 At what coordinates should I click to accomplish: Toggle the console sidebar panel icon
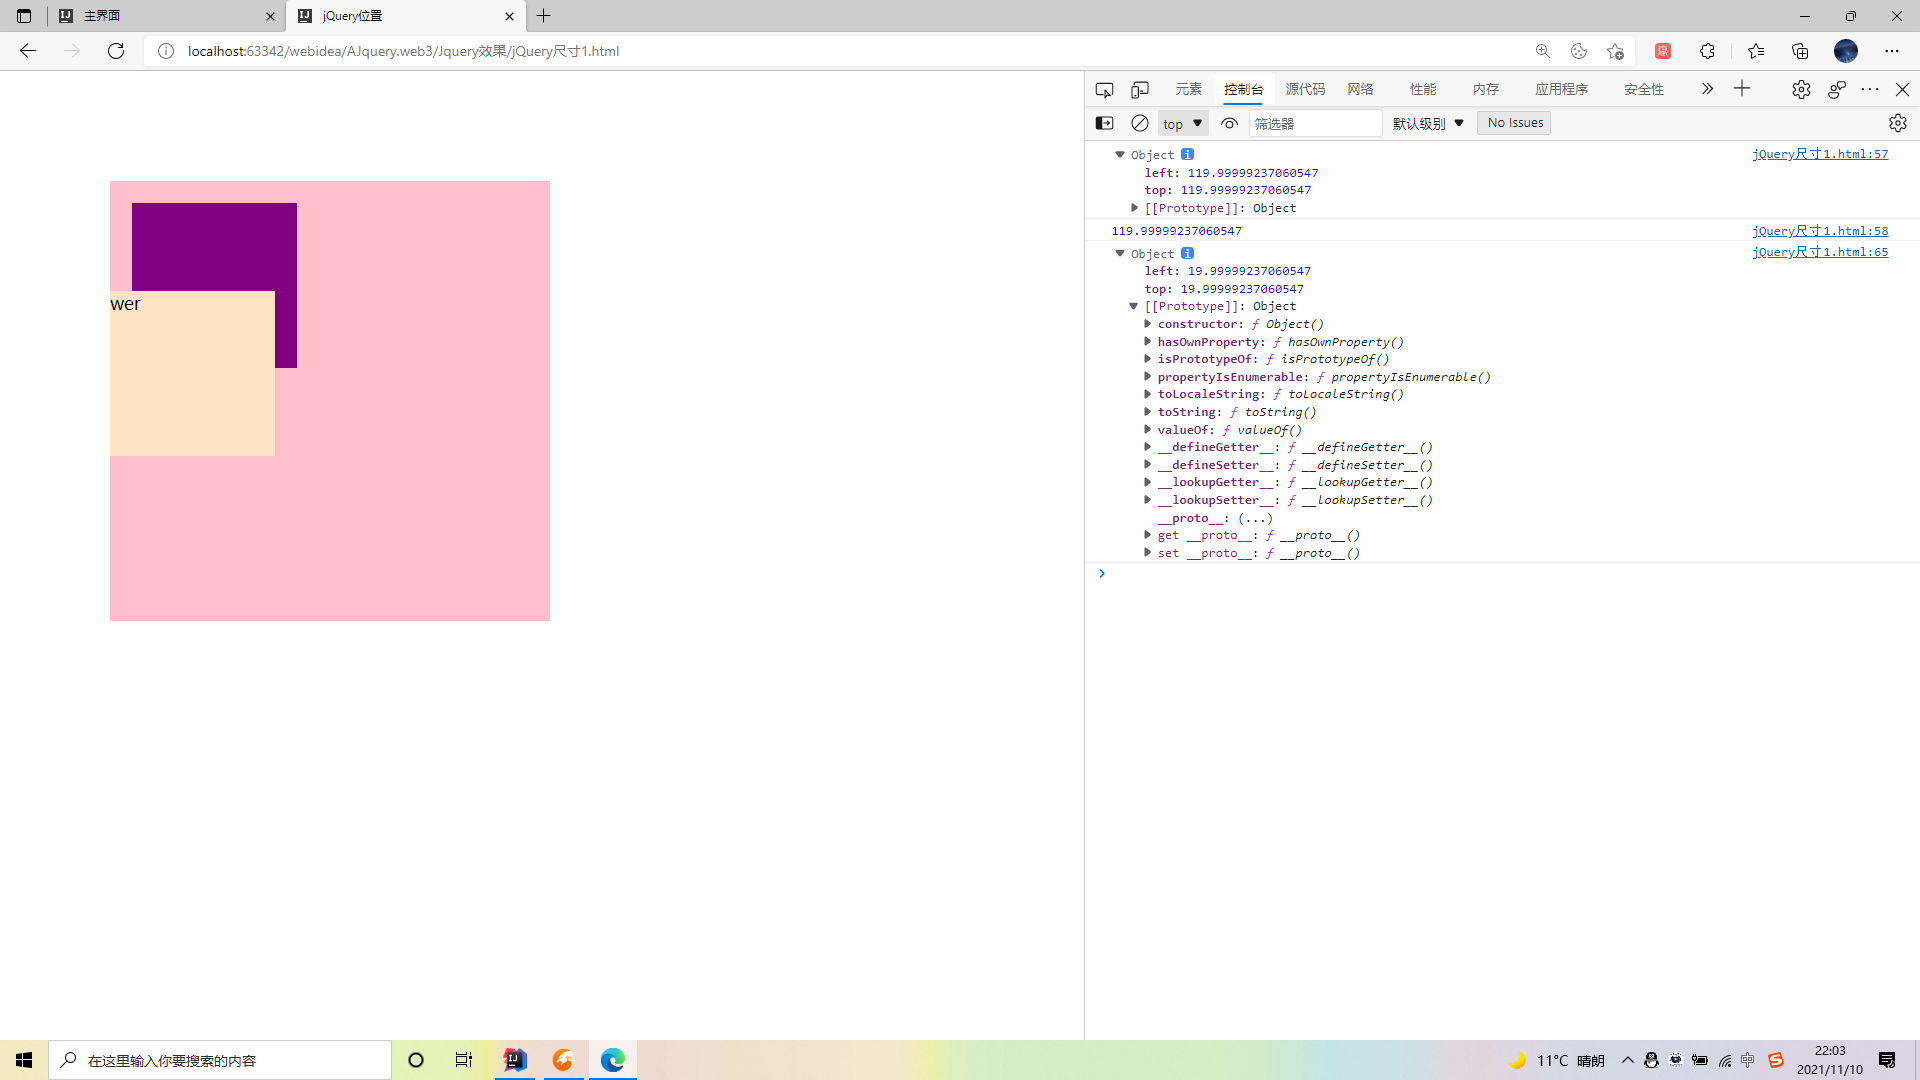pos(1104,123)
